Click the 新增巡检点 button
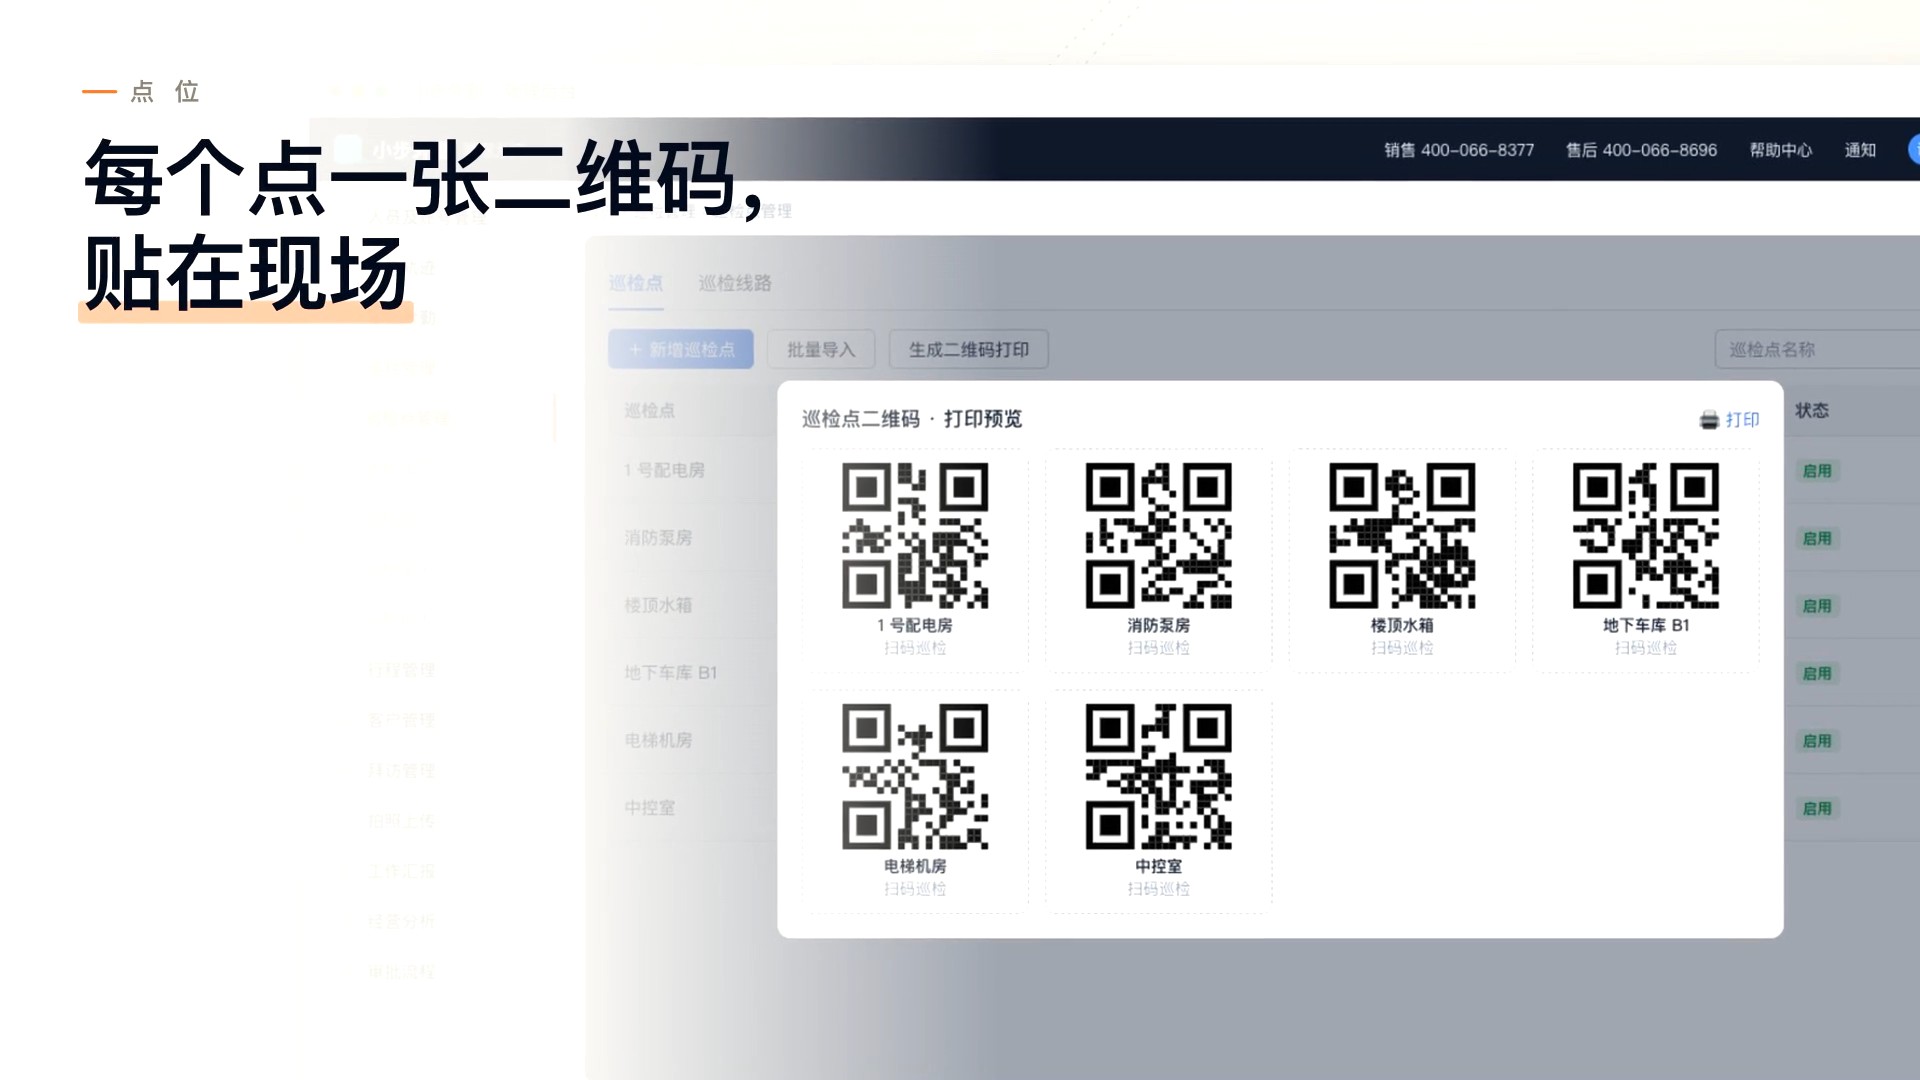This screenshot has width=1920, height=1080. (x=681, y=349)
